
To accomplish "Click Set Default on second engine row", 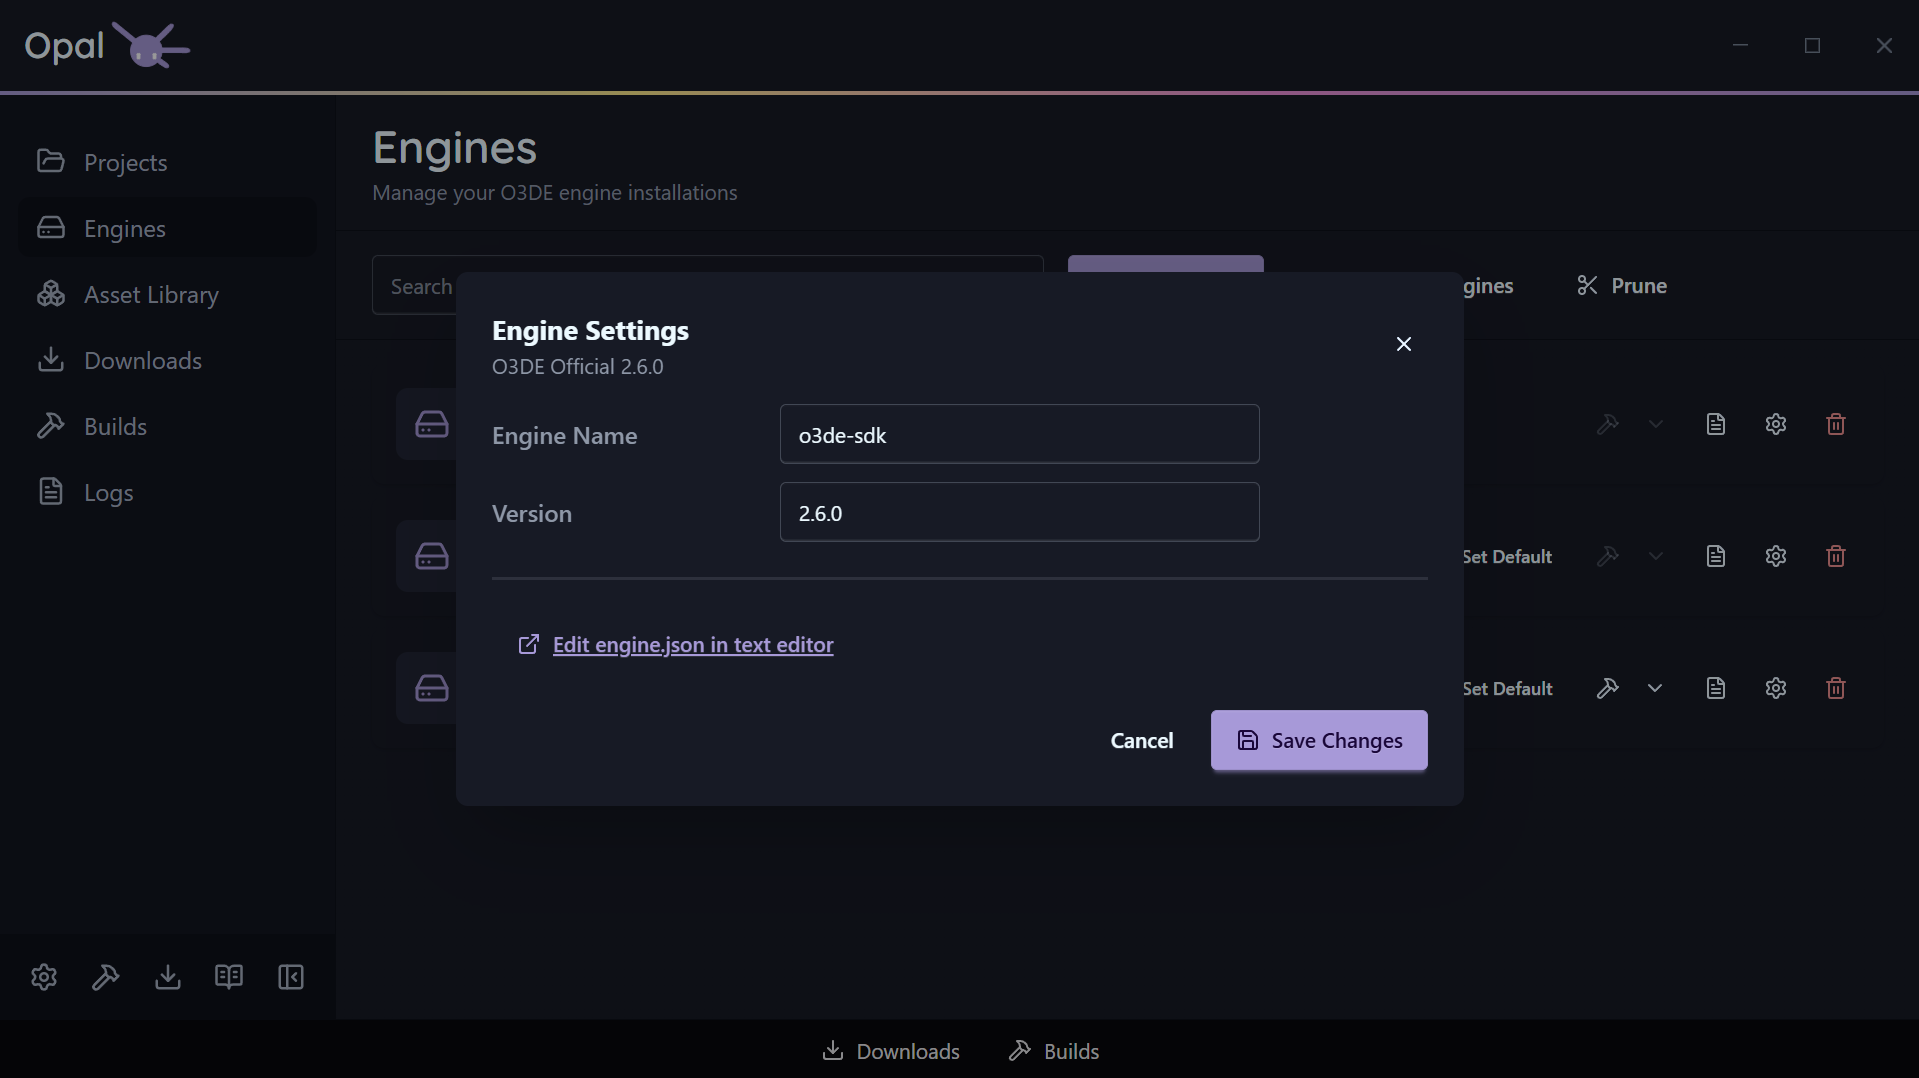I will pyautogui.click(x=1507, y=557).
